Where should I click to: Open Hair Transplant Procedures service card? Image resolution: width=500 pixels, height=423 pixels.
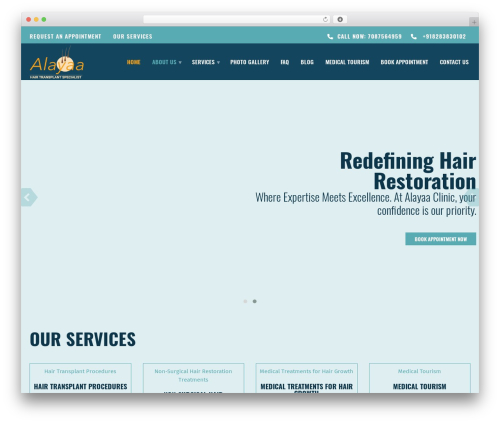pyautogui.click(x=80, y=378)
